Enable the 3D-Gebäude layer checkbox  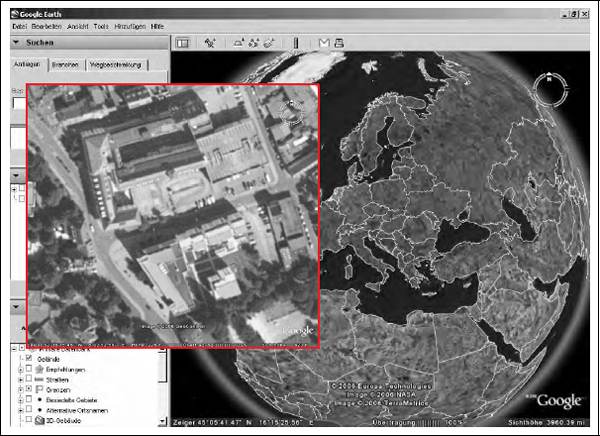point(29,420)
